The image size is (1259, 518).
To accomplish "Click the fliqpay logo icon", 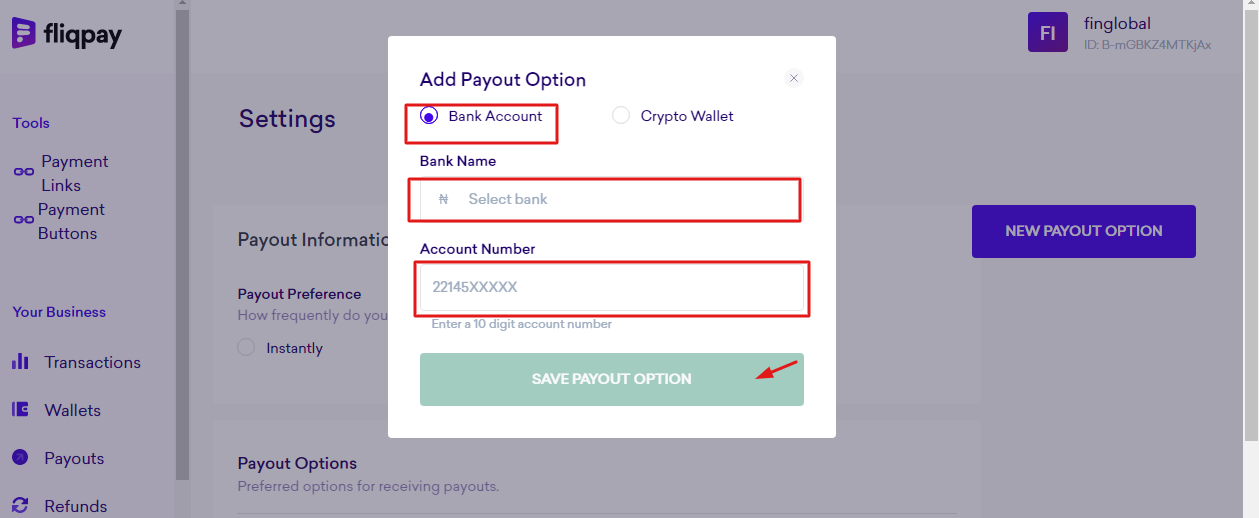I will 24,34.
